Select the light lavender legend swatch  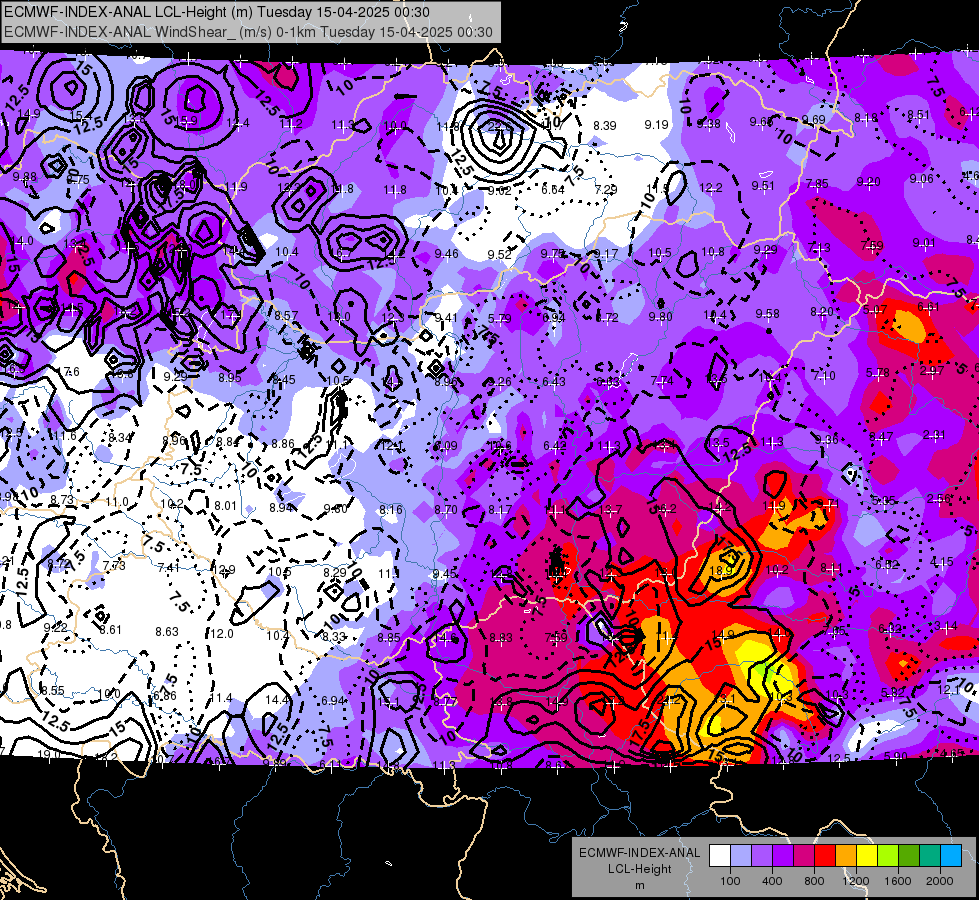(x=741, y=856)
